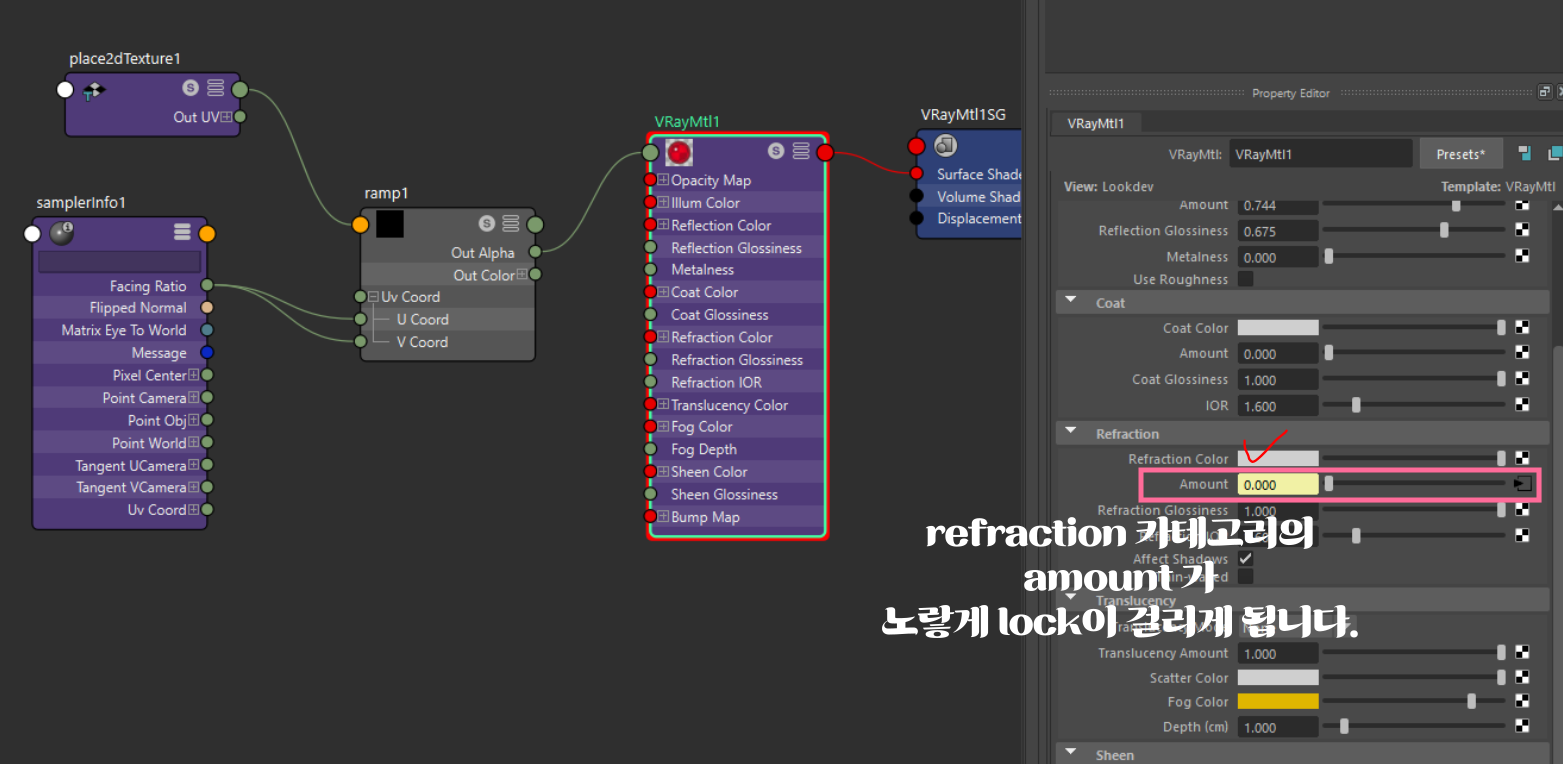The height and width of the screenshot is (764, 1563).
Task: Expand Fog Color attribute on VRayMtl1 node
Action: (x=663, y=427)
